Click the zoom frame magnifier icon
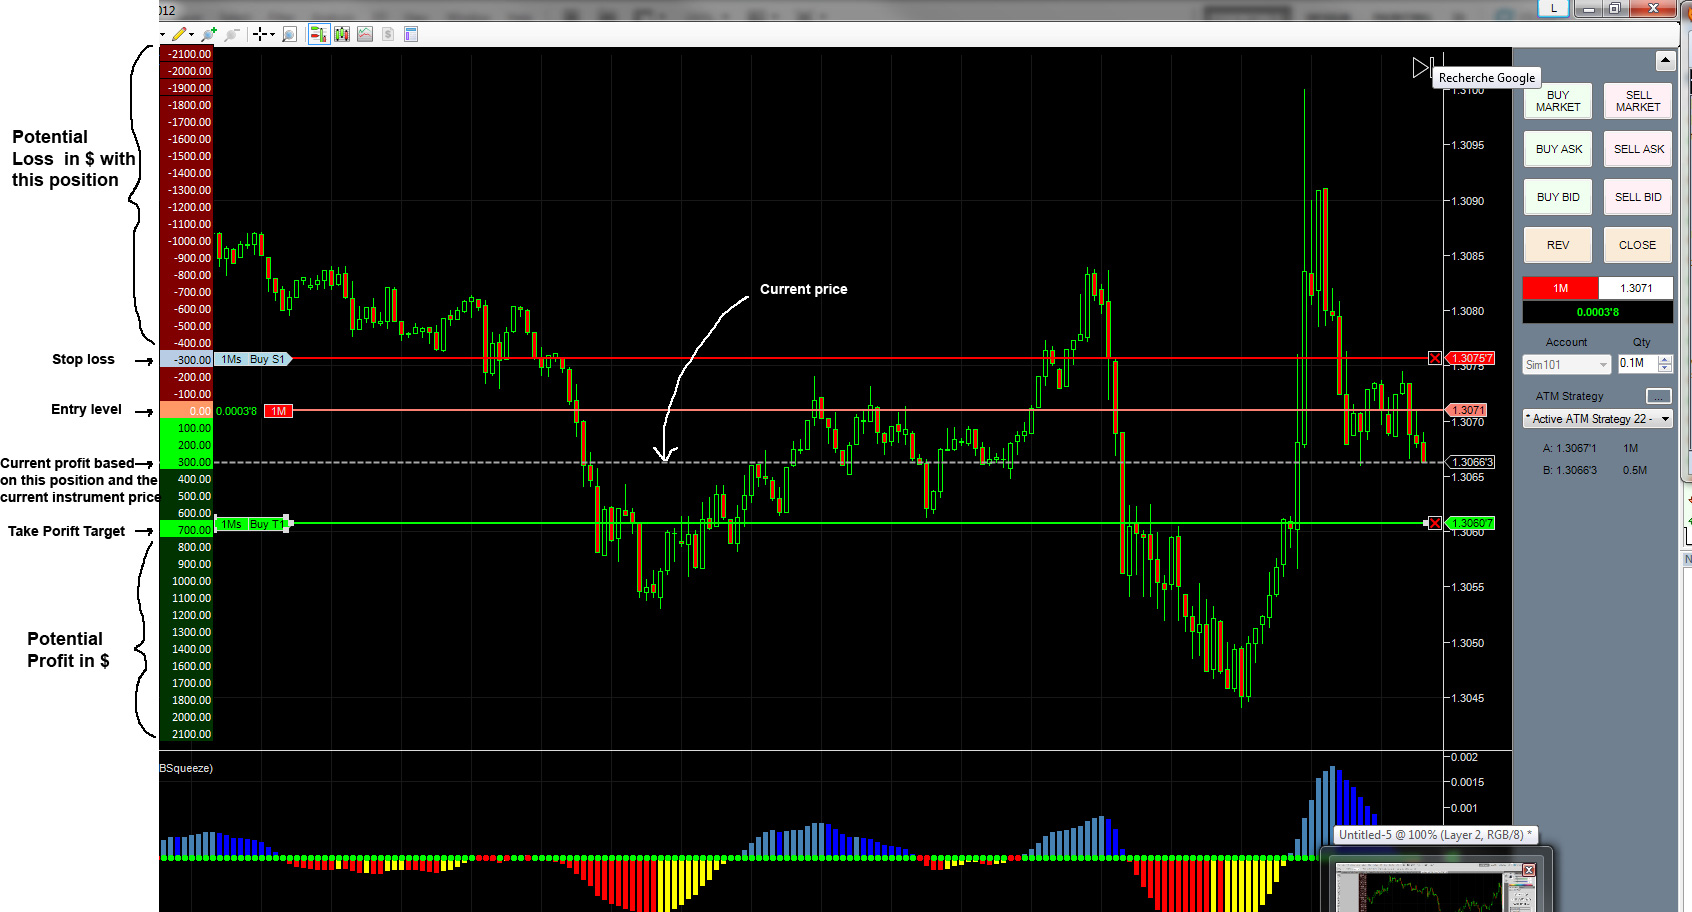This screenshot has height=912, width=1692. tap(289, 34)
